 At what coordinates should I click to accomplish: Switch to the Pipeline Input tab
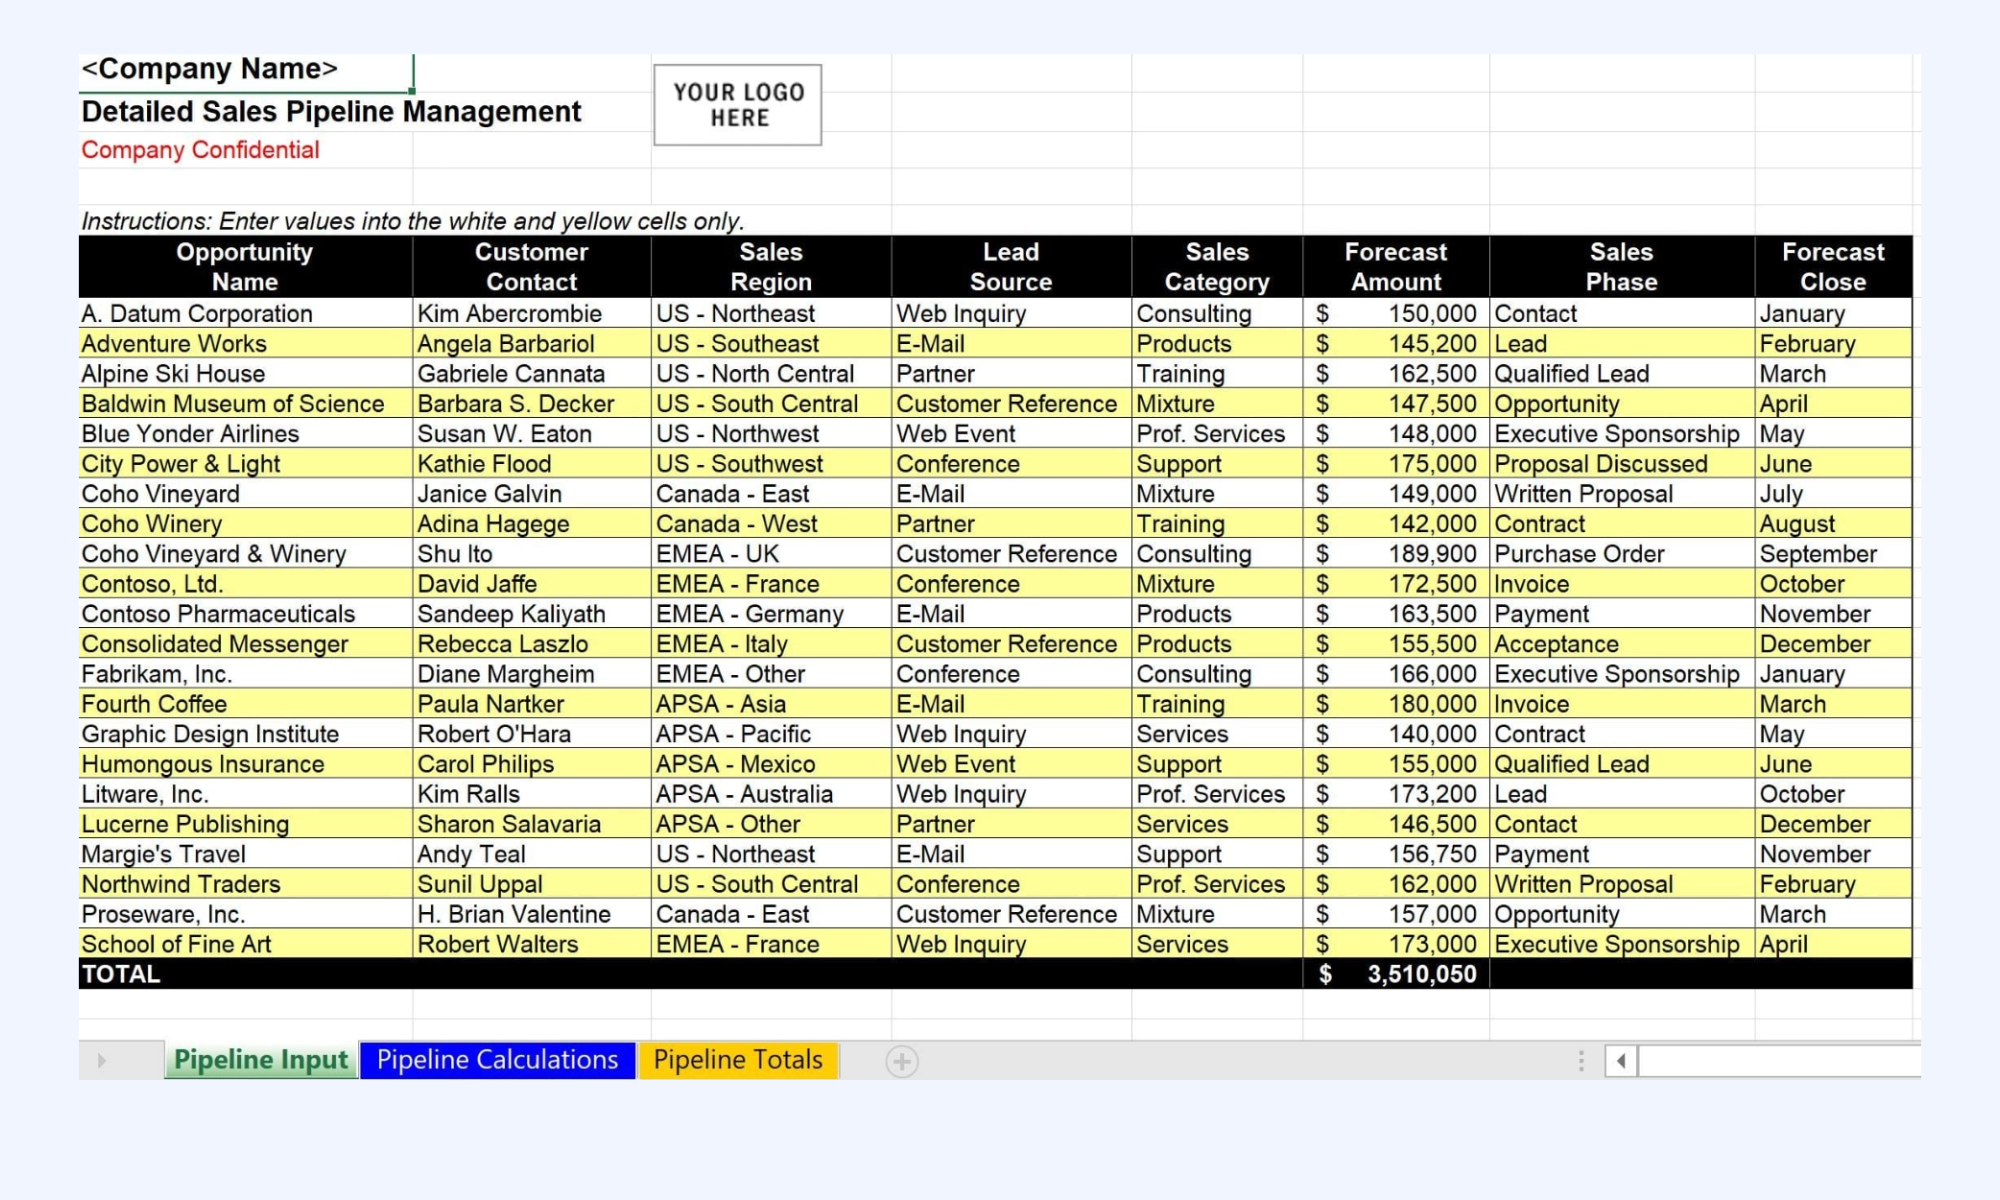coord(261,1060)
